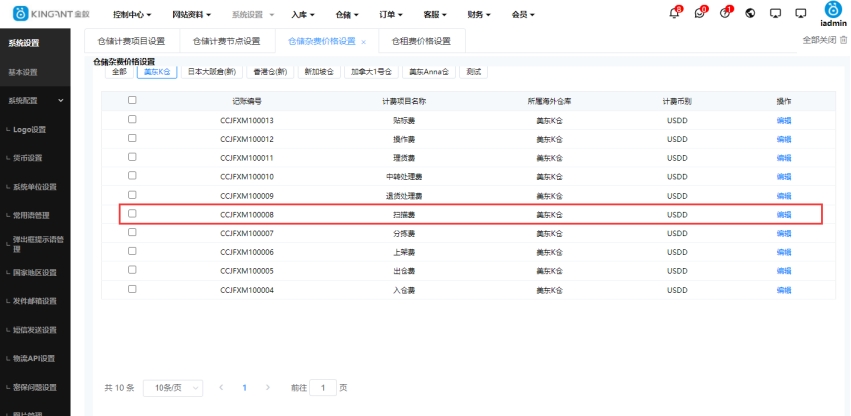The width and height of the screenshot is (851, 416).
Task: Open the notification bell with badge 8
Action: (675, 13)
